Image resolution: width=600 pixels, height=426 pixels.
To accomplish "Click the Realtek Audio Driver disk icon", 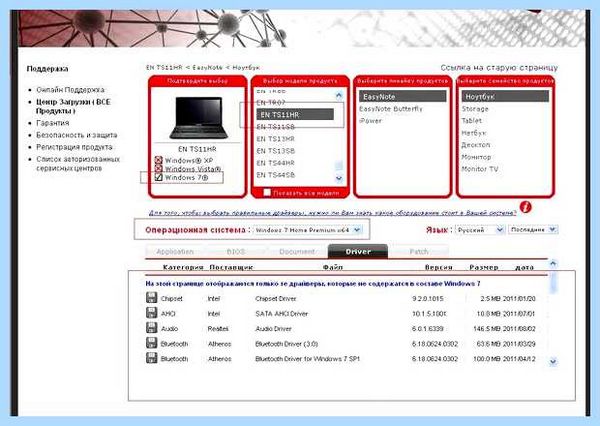I will pyautogui.click(x=152, y=328).
